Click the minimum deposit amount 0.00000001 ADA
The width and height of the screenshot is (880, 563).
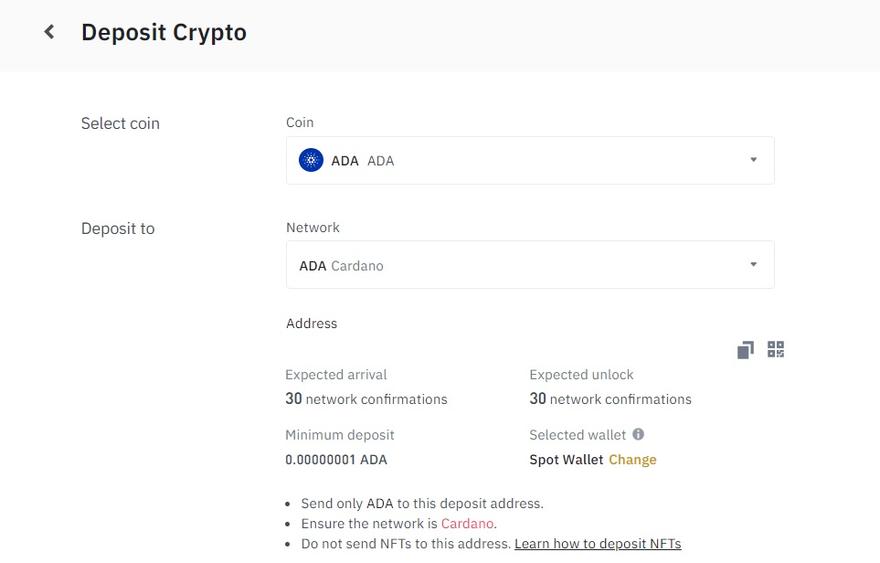(336, 460)
